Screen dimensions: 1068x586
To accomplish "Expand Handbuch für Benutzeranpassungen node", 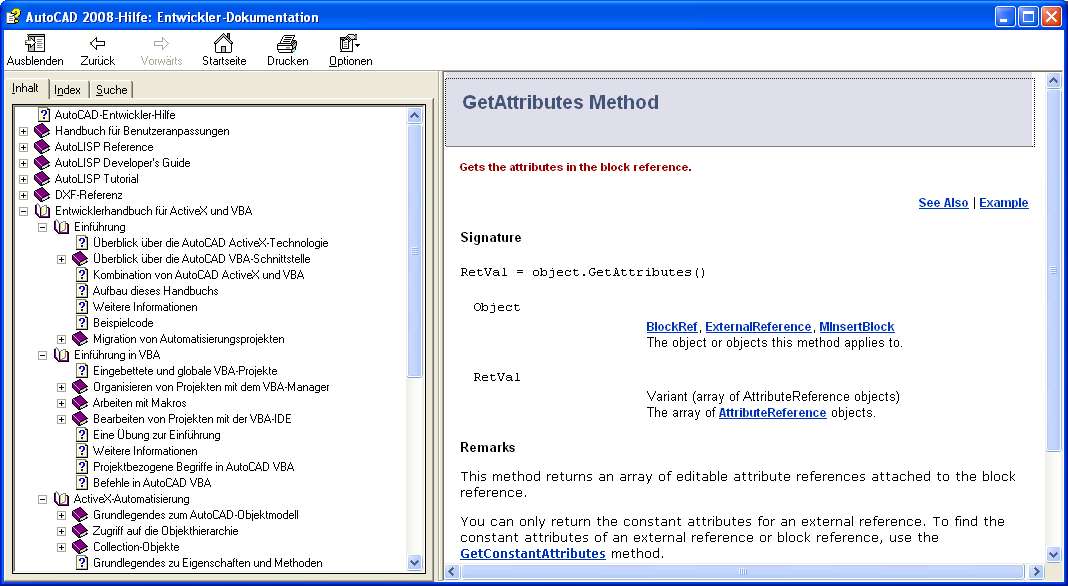I will coord(23,131).
